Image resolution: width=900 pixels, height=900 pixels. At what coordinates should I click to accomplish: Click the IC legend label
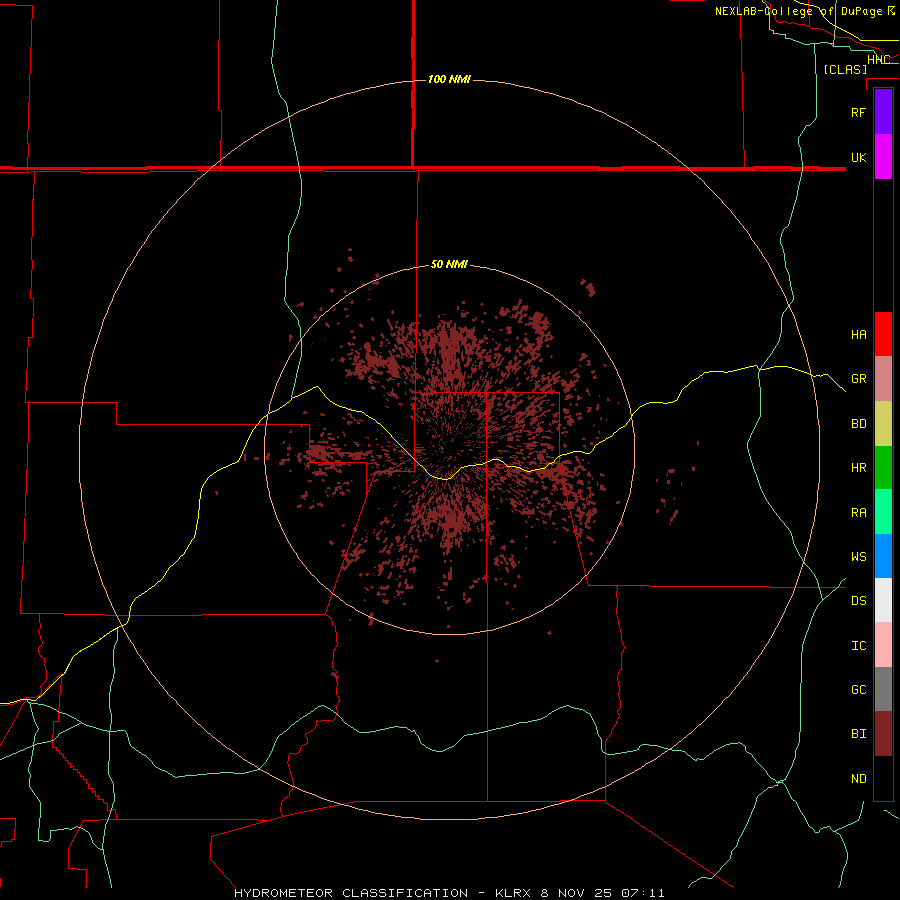click(x=858, y=646)
